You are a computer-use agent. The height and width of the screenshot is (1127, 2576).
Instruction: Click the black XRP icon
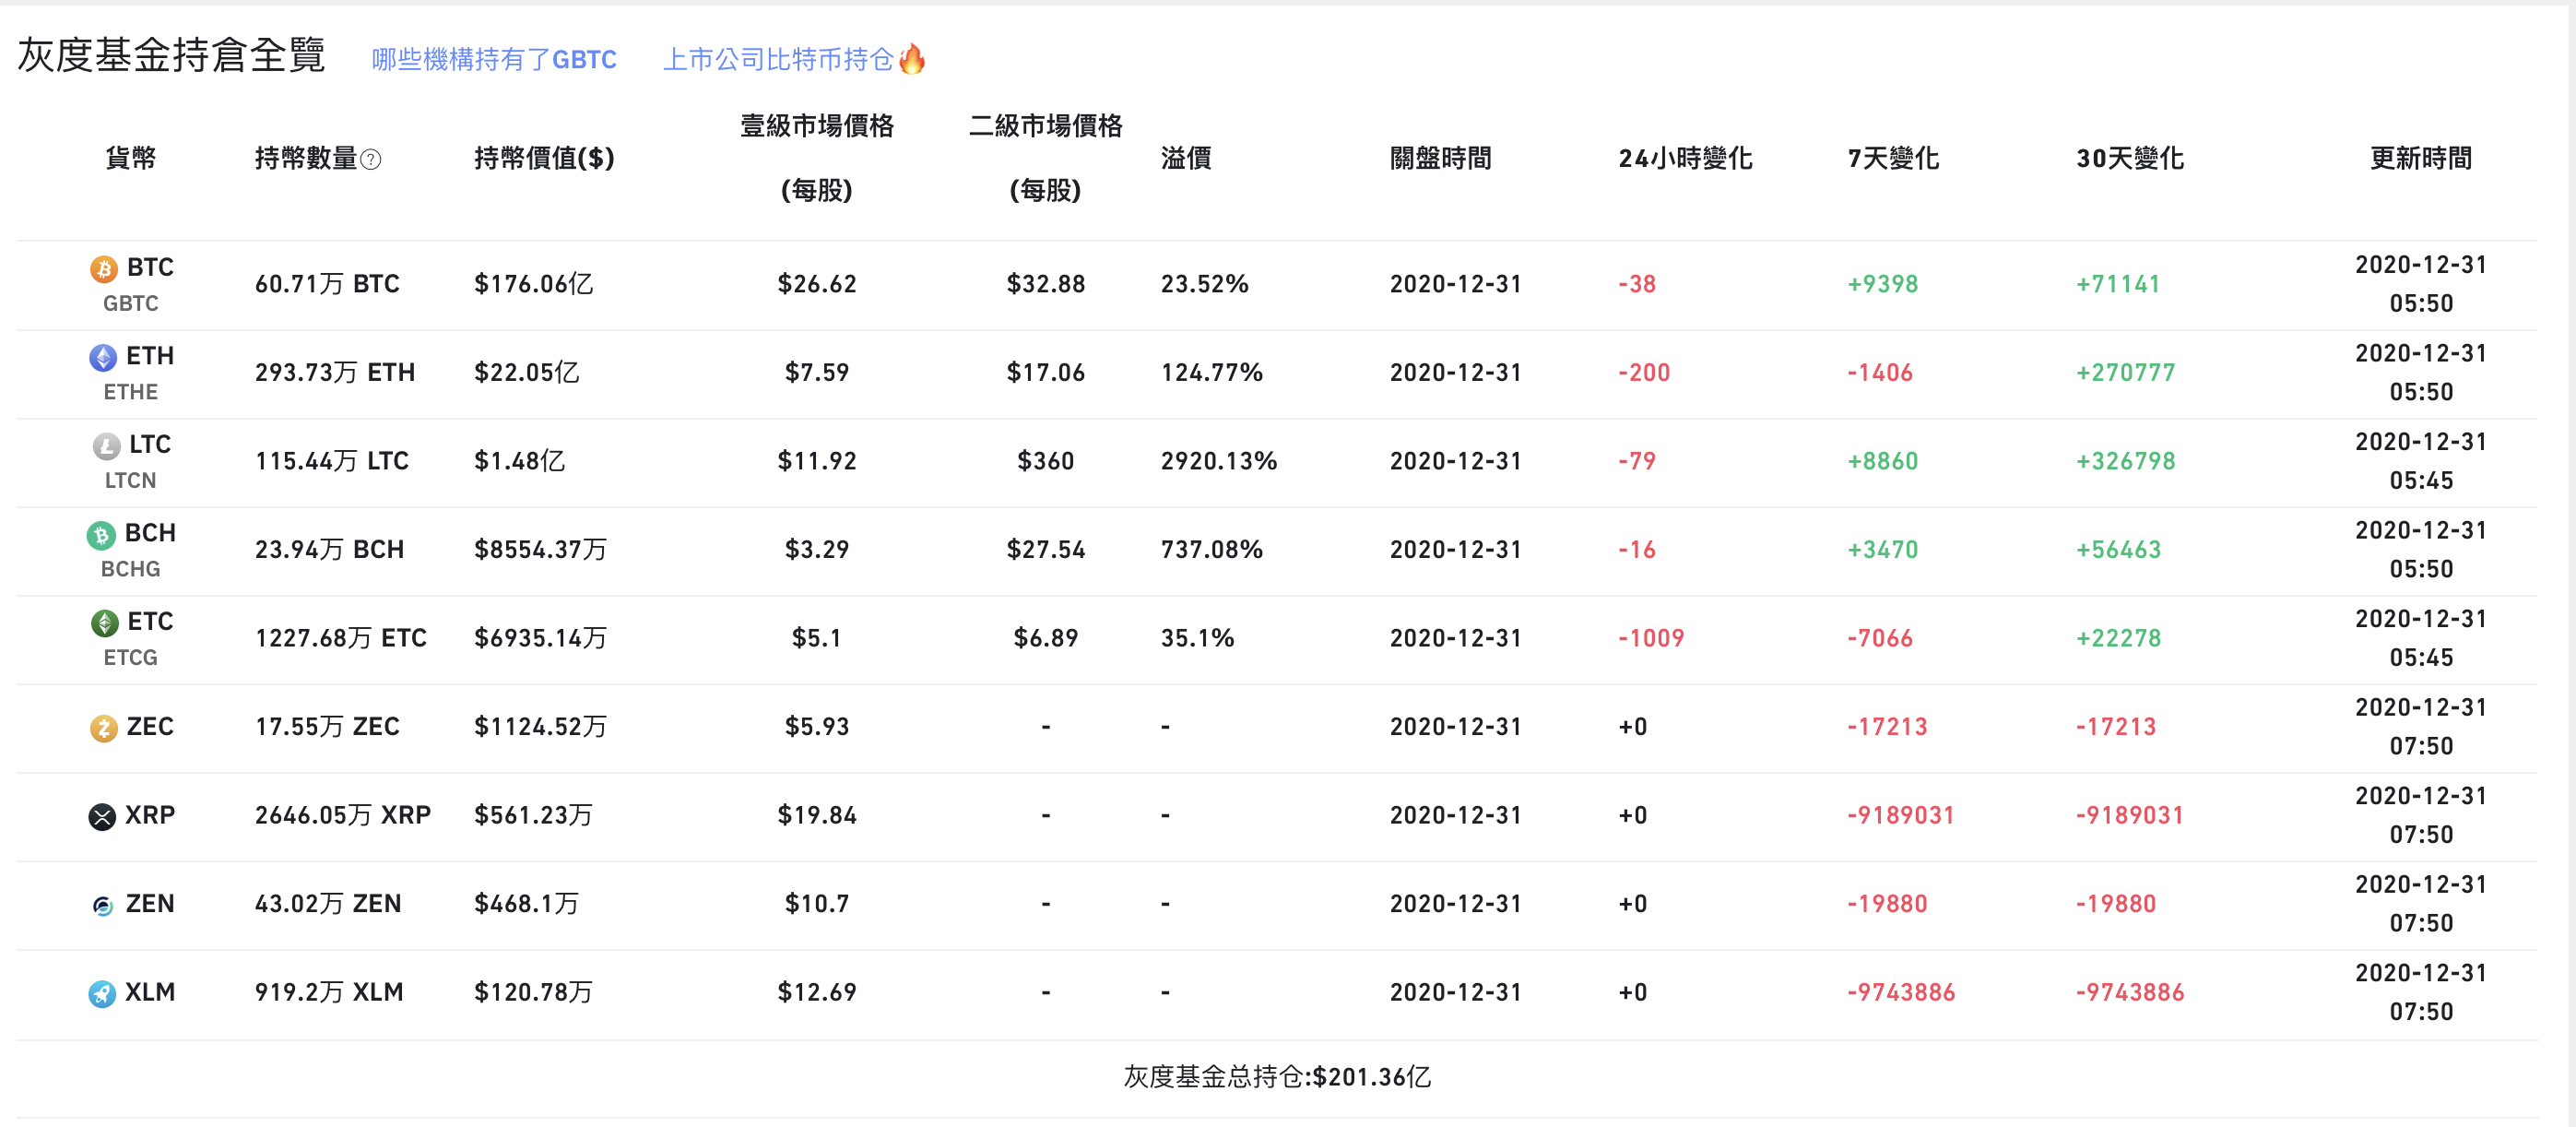102,816
